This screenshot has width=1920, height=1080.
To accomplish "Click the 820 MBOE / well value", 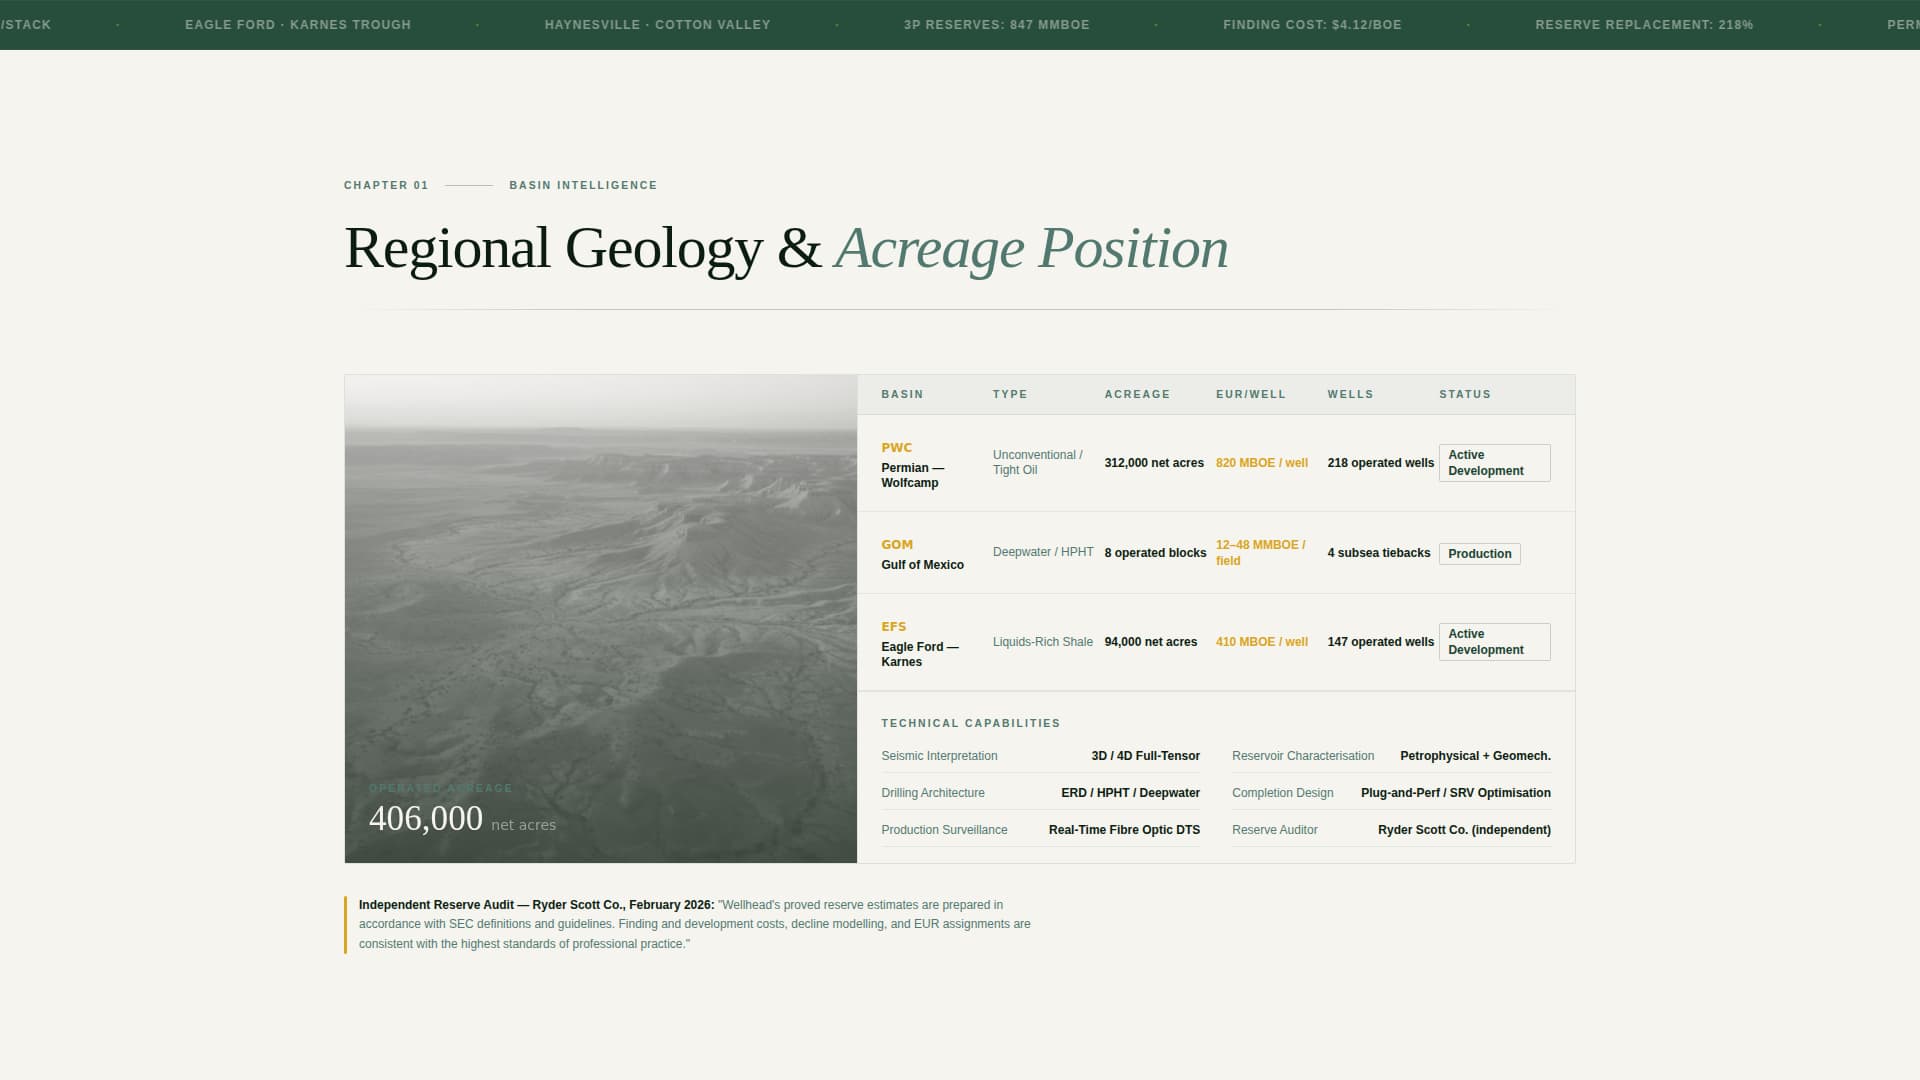I will pyautogui.click(x=1262, y=463).
